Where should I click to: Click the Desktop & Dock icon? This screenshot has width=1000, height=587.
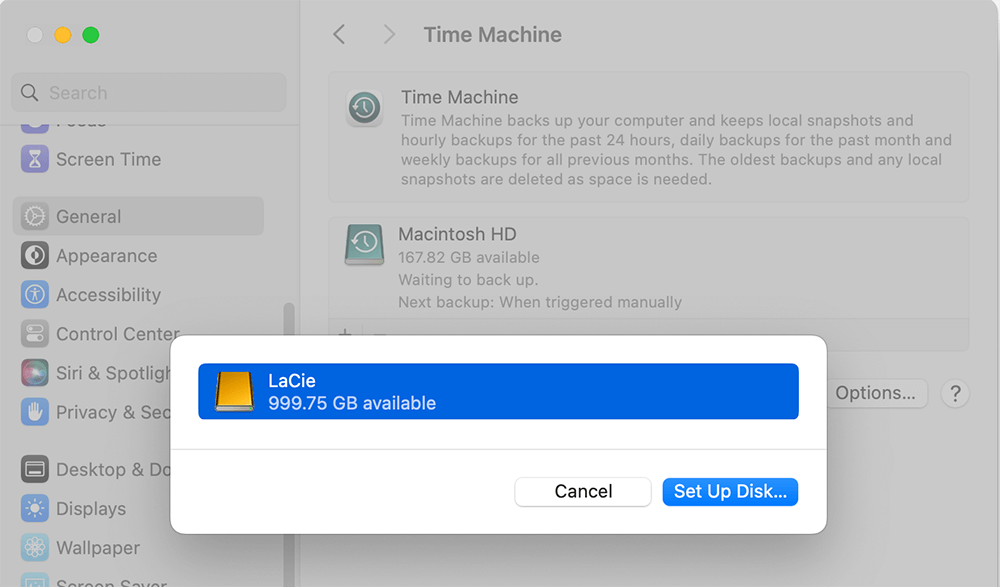(x=35, y=469)
